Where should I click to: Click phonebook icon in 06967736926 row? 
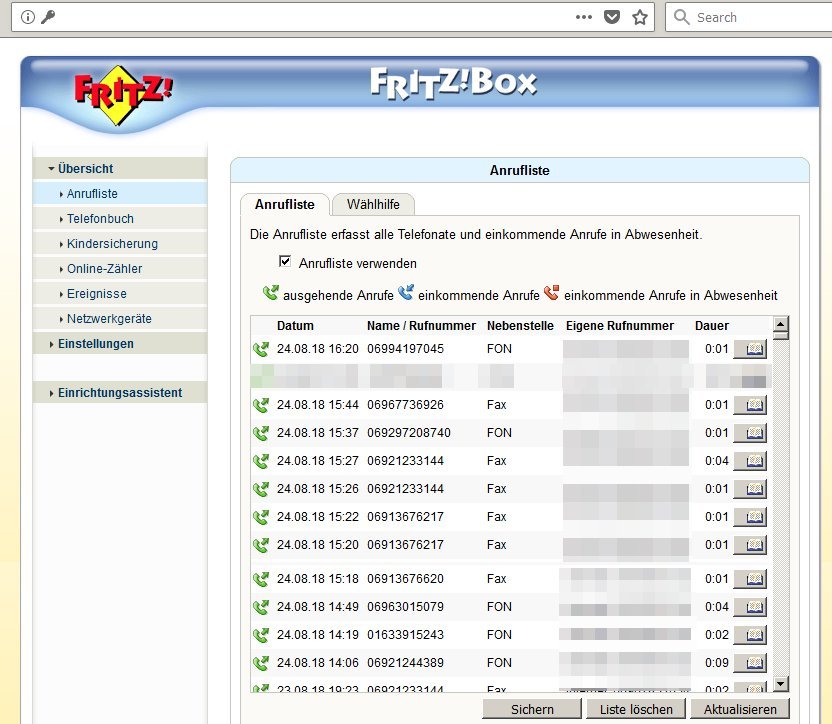(750, 405)
